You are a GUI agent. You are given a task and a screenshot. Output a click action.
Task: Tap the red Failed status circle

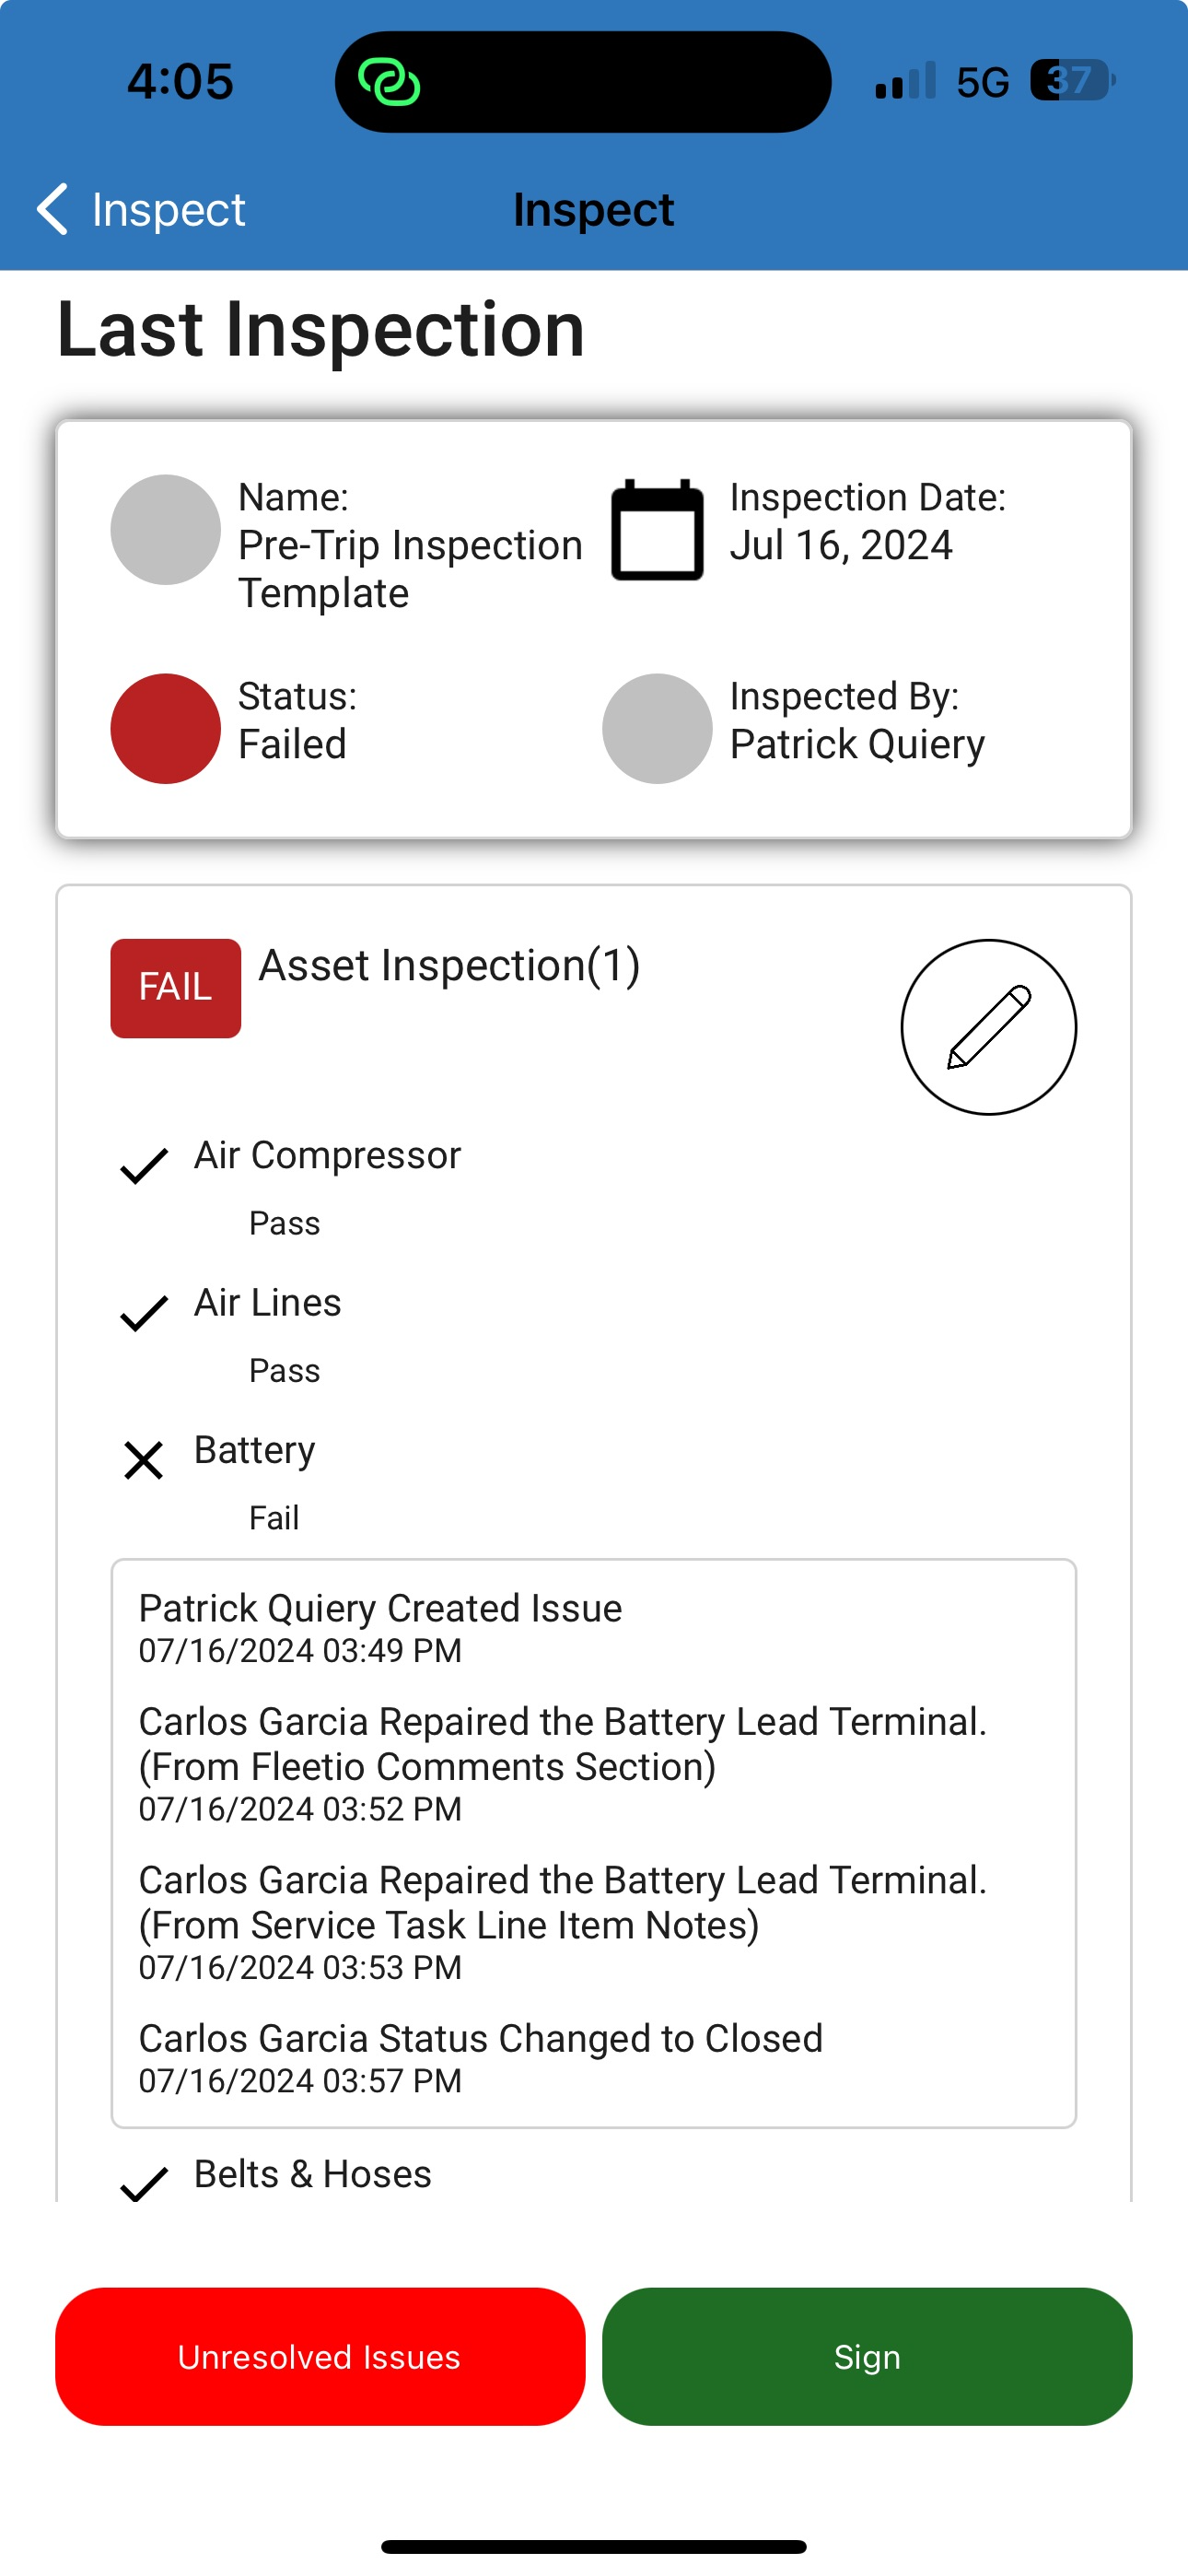(165, 728)
